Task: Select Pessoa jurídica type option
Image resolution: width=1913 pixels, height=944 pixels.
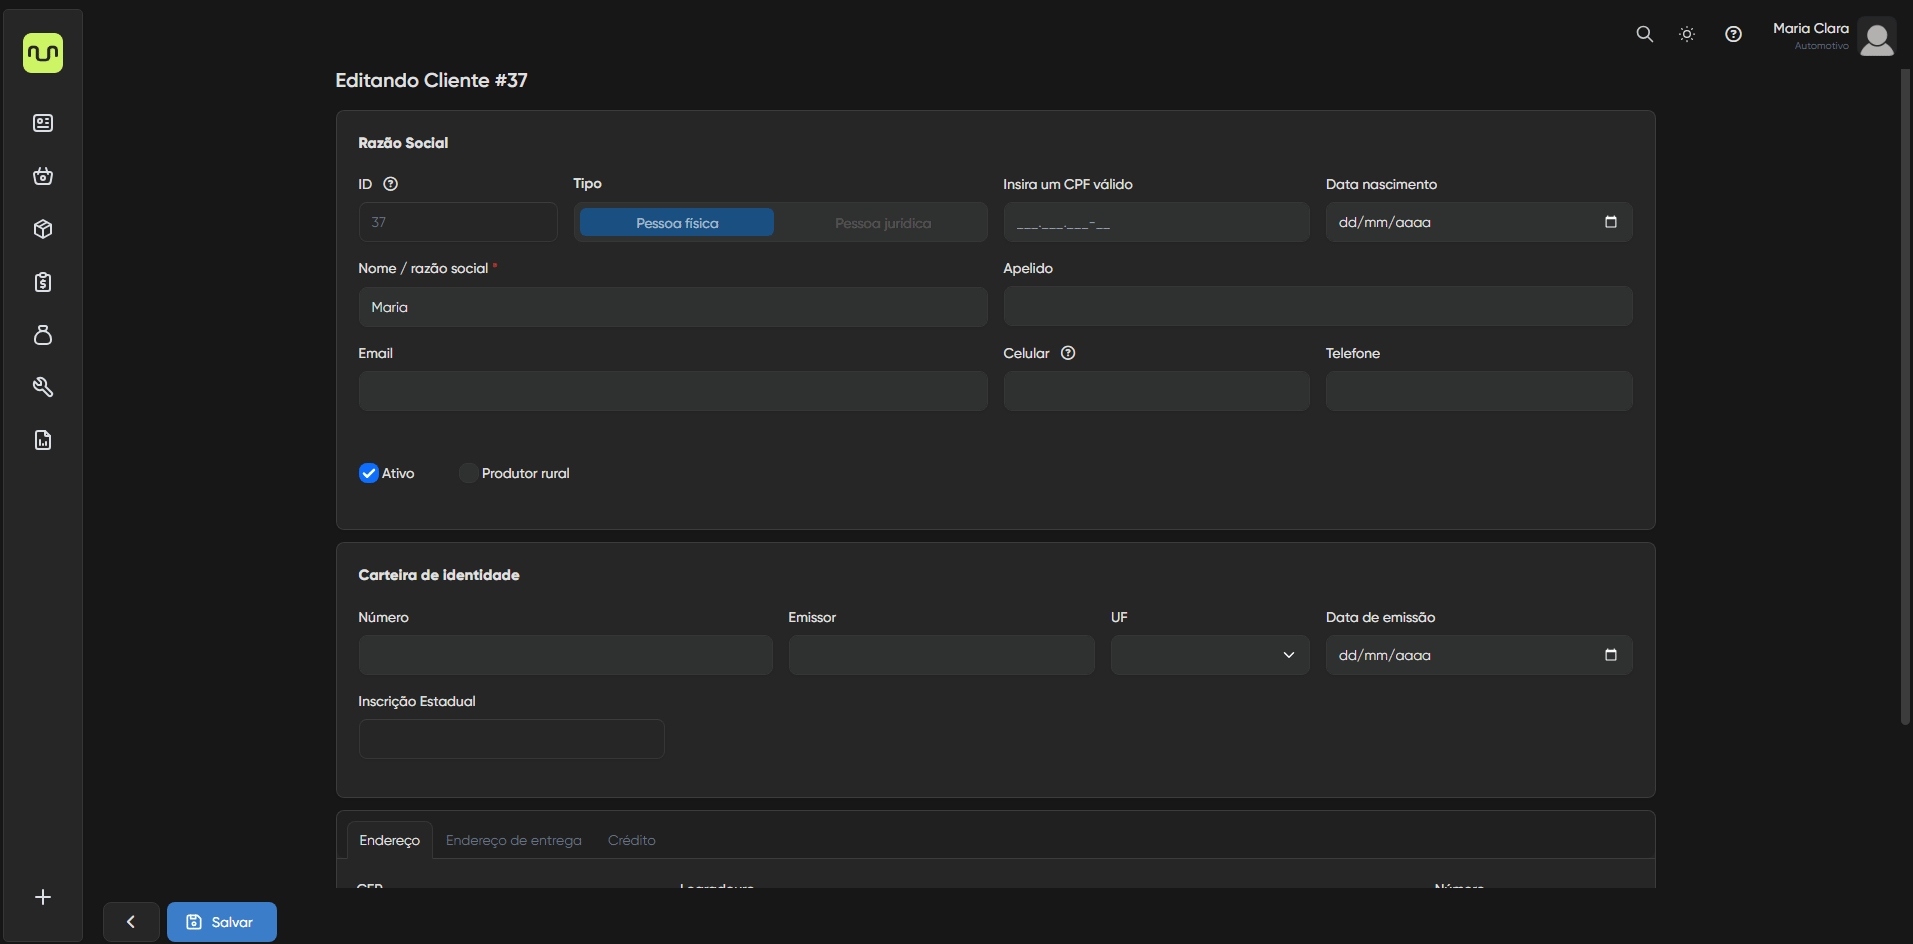Action: [x=882, y=223]
